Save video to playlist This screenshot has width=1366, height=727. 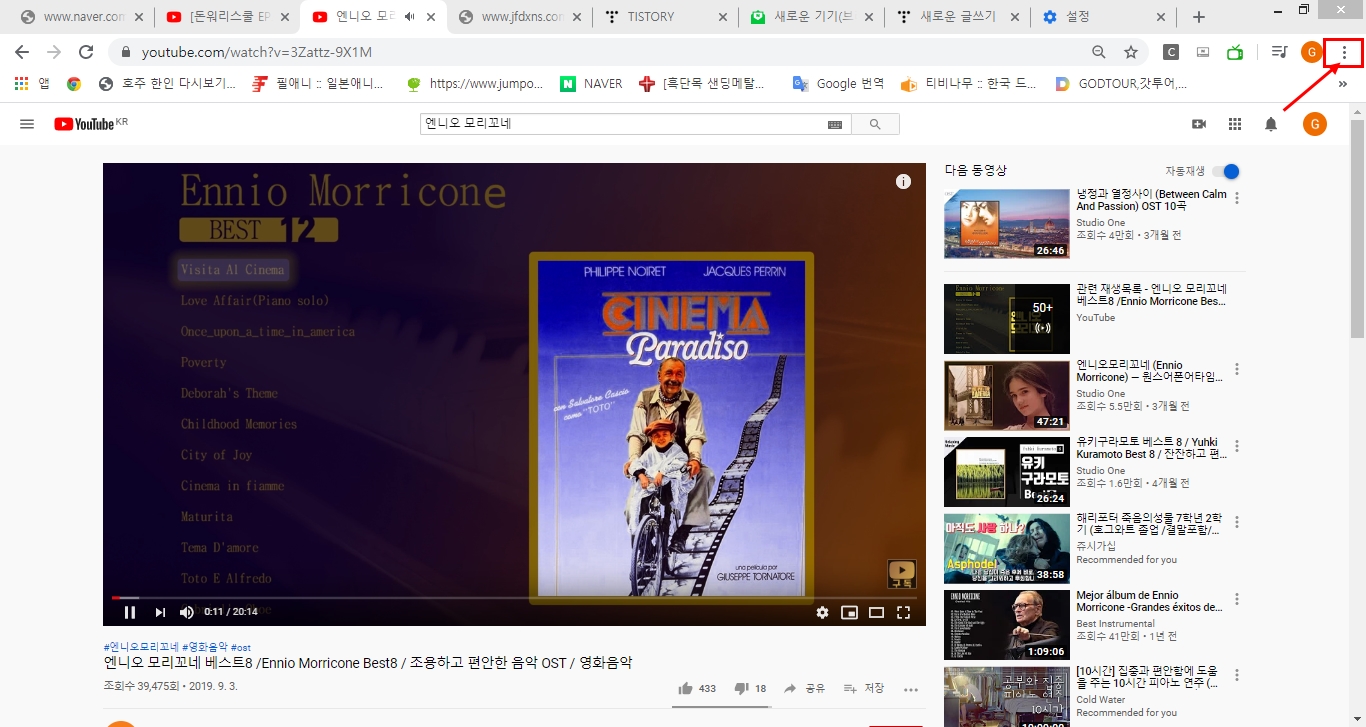click(x=864, y=688)
